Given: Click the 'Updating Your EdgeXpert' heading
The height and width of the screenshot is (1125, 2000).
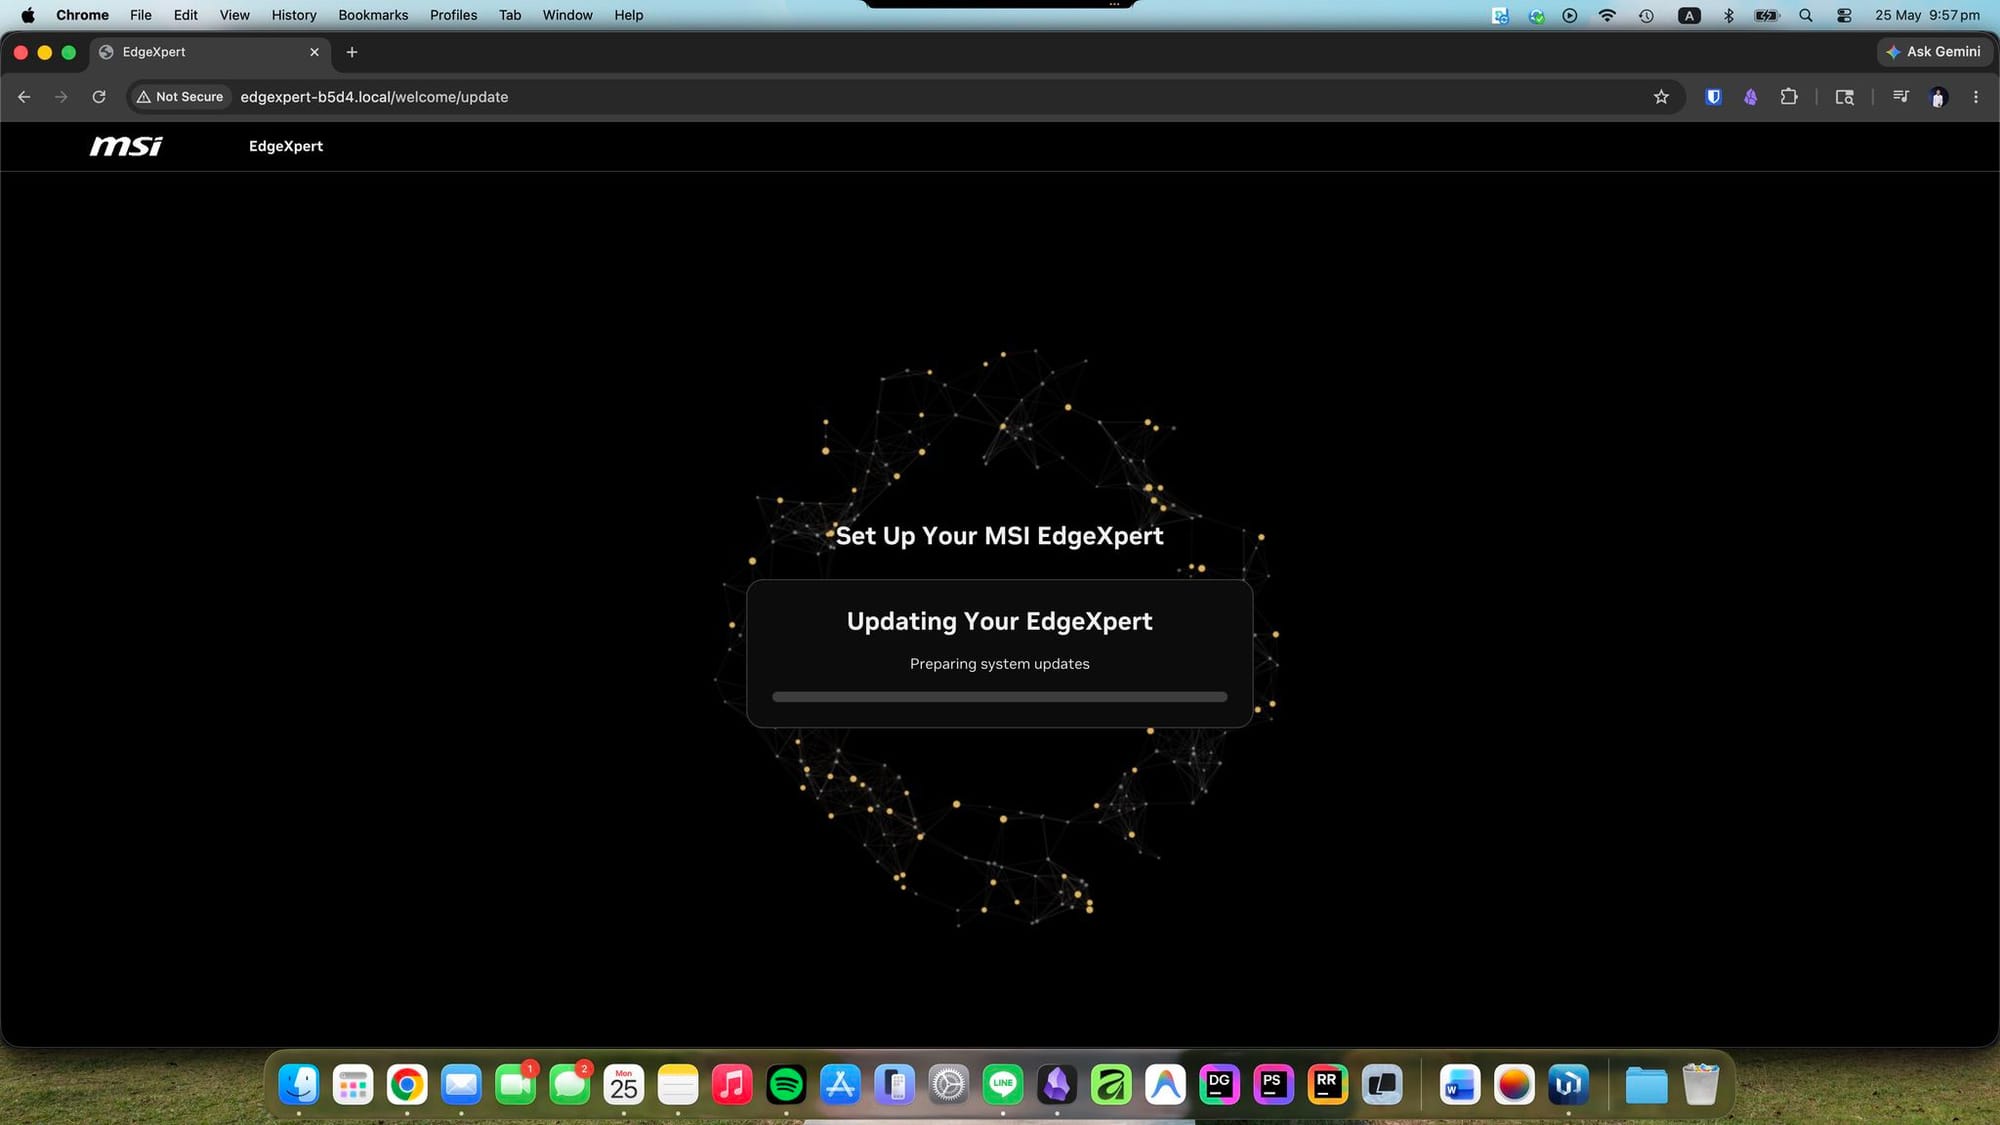Looking at the screenshot, I should 1000,621.
